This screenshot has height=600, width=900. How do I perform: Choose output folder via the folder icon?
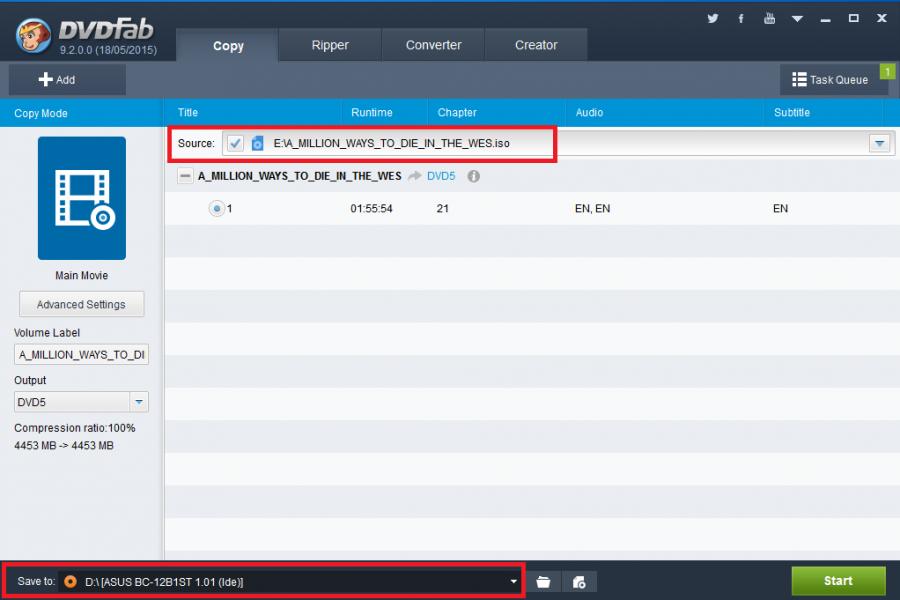543,582
